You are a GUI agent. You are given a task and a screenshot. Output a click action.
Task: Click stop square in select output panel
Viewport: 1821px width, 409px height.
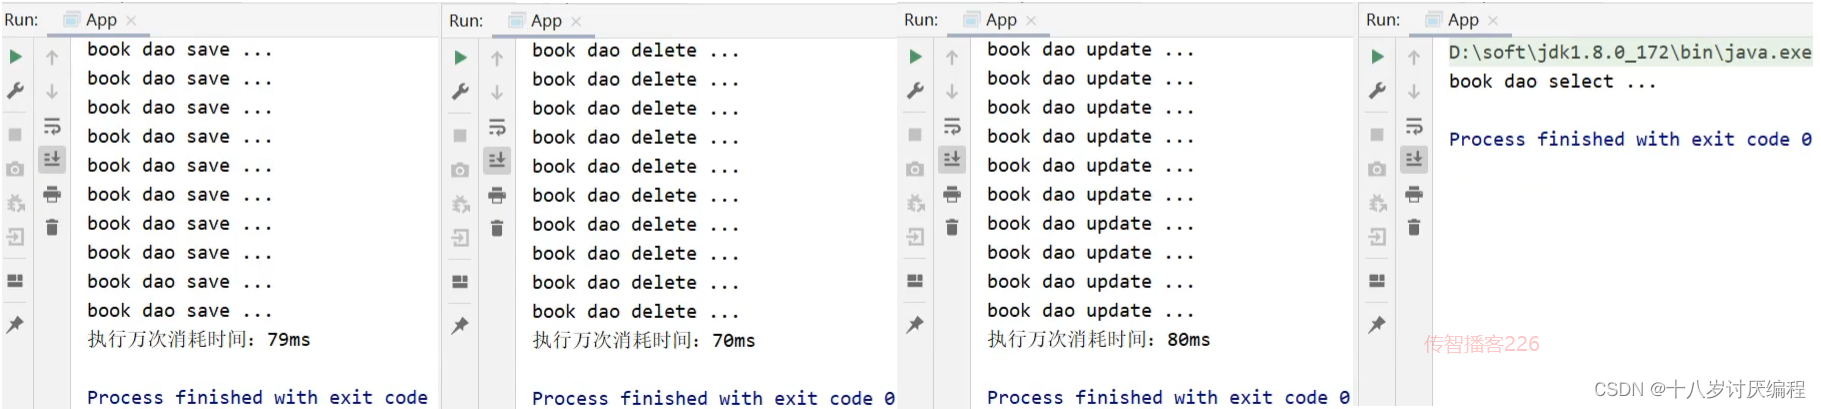pos(1377,134)
